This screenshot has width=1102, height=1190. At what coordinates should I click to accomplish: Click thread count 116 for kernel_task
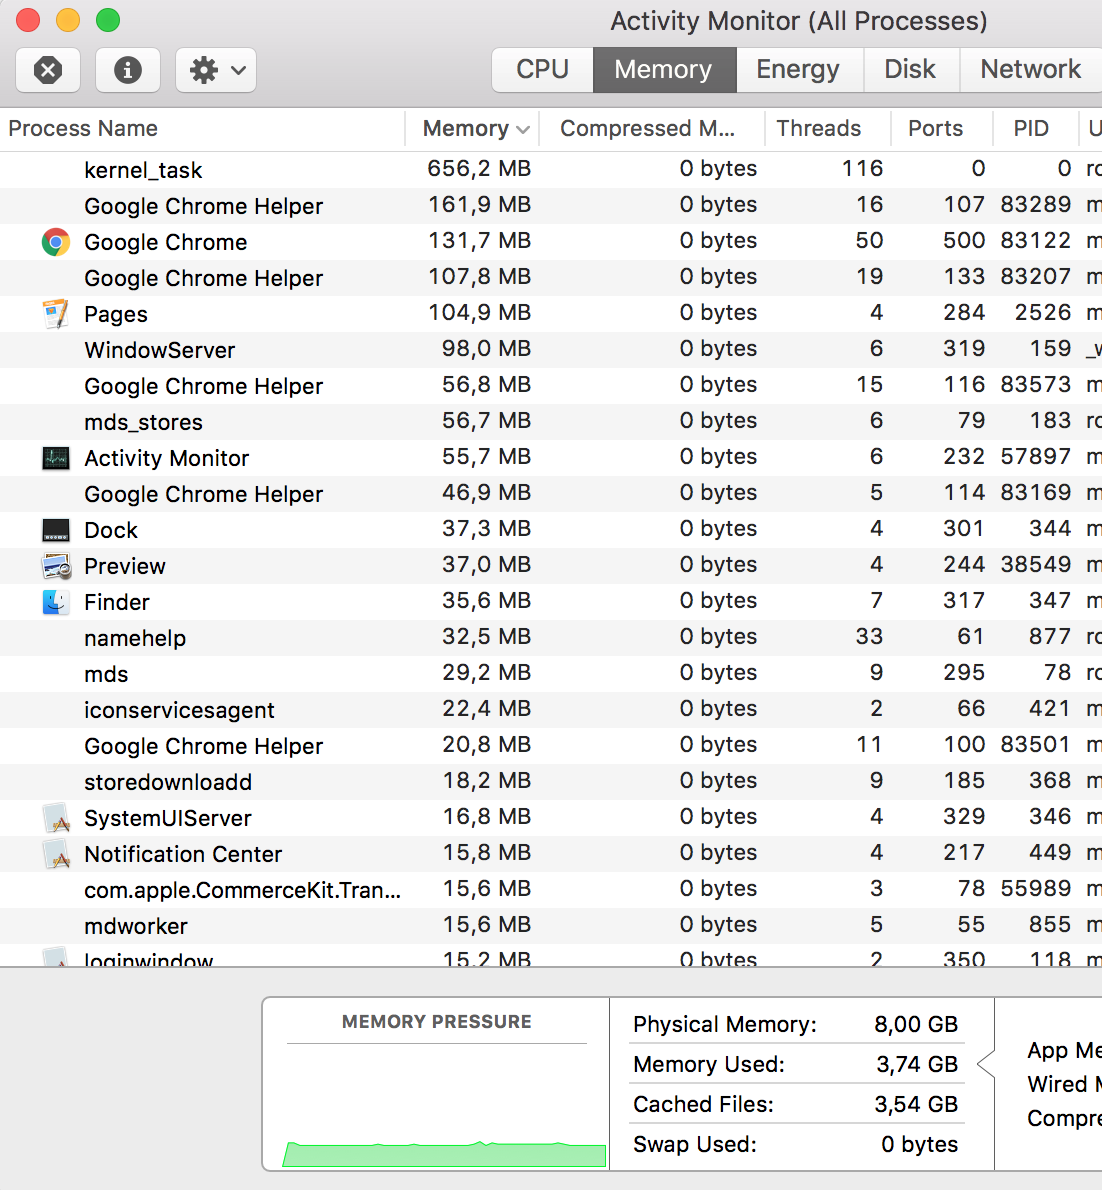coord(862,168)
